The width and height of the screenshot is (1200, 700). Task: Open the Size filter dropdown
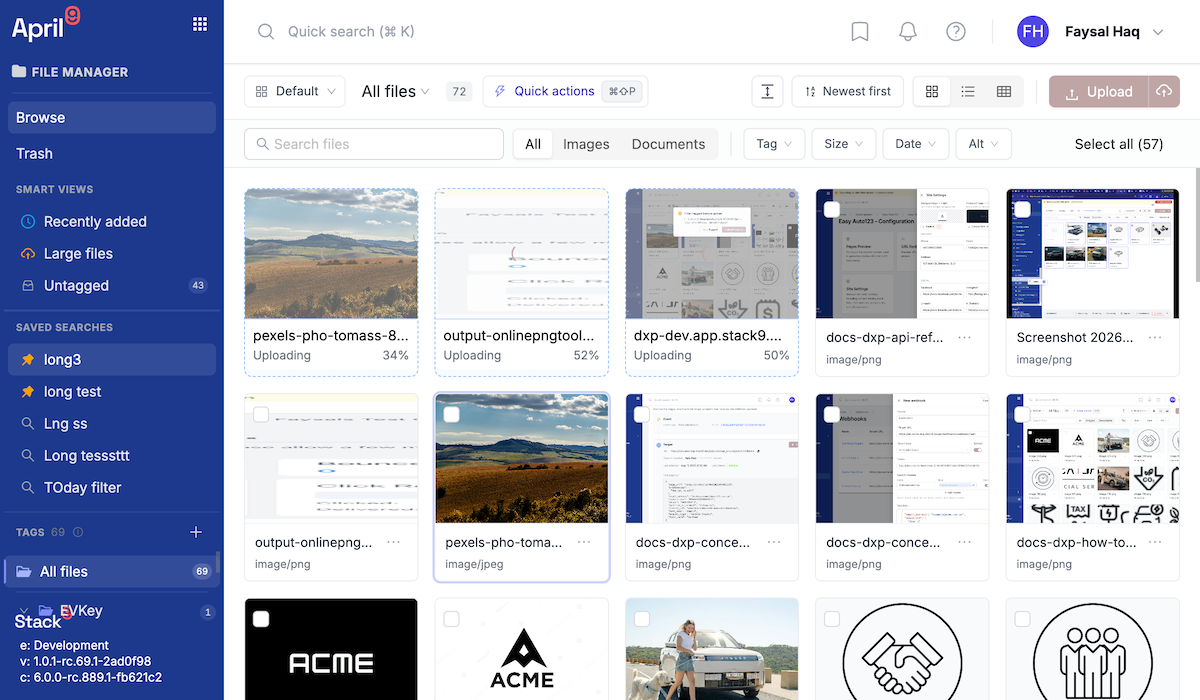(844, 144)
